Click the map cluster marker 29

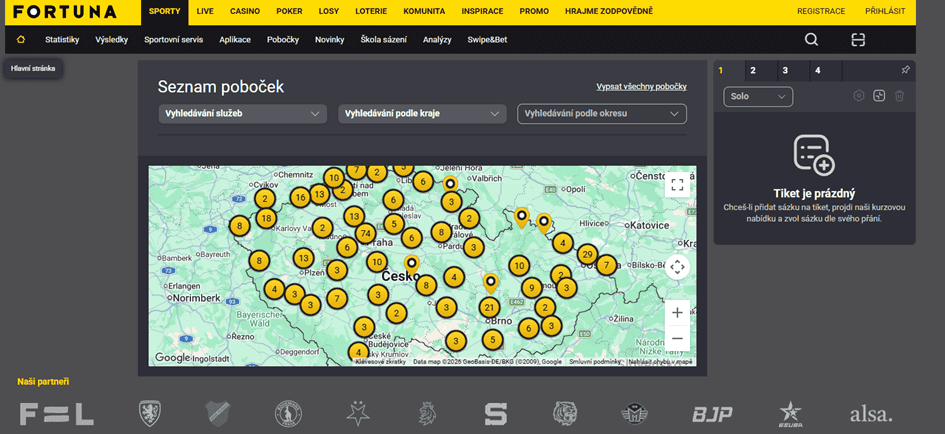(x=588, y=254)
